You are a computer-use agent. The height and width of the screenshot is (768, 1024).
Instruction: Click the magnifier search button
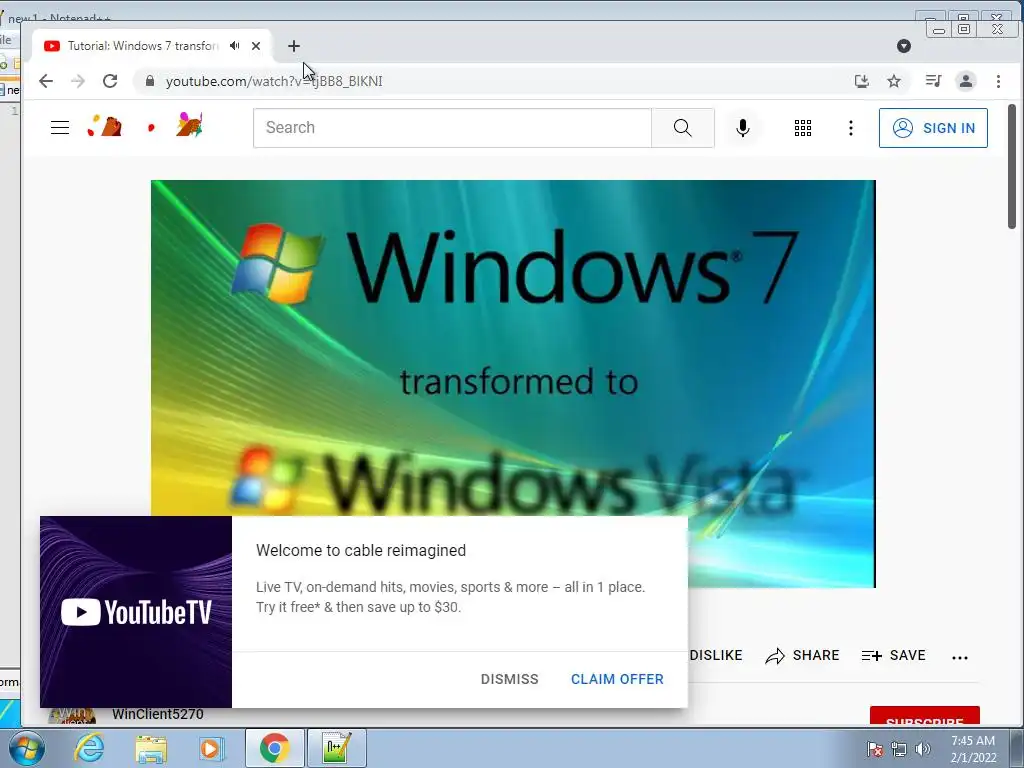[682, 127]
